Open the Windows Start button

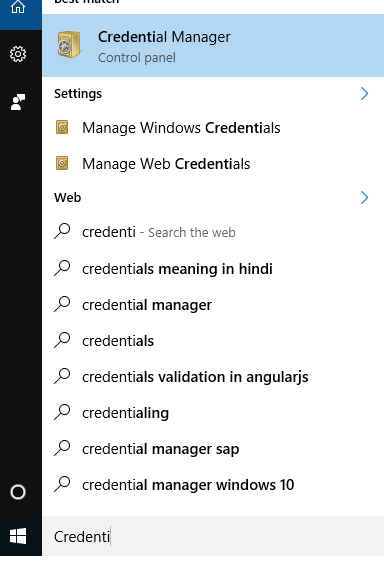pyautogui.click(x=18, y=536)
